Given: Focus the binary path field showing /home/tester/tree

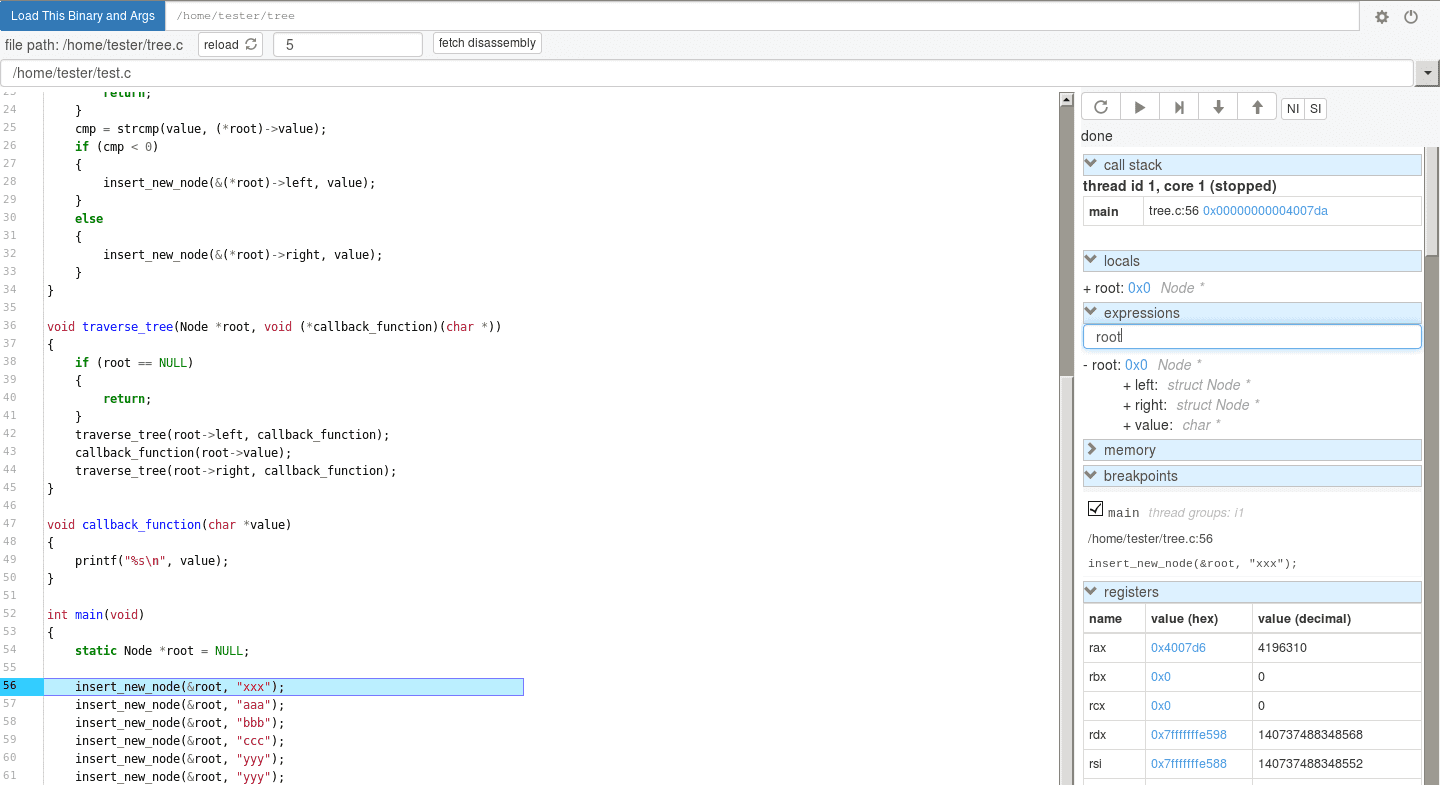Looking at the screenshot, I should [x=762, y=16].
